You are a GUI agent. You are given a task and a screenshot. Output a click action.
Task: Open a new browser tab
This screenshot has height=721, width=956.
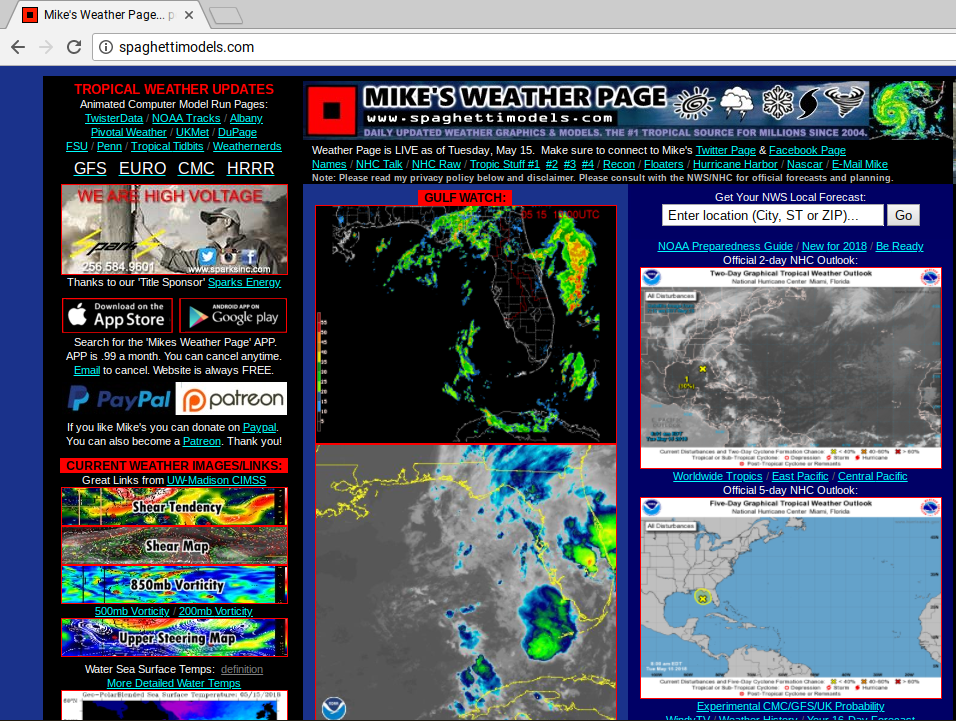[x=226, y=15]
